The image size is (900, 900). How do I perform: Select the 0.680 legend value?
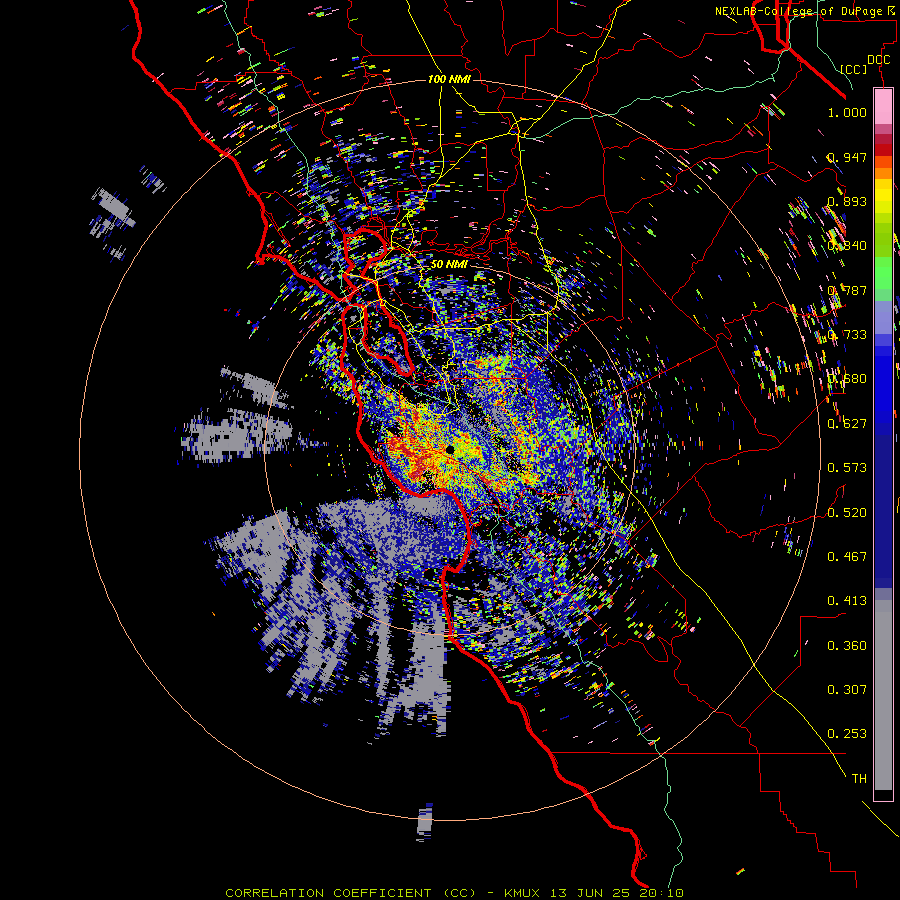coord(847,379)
